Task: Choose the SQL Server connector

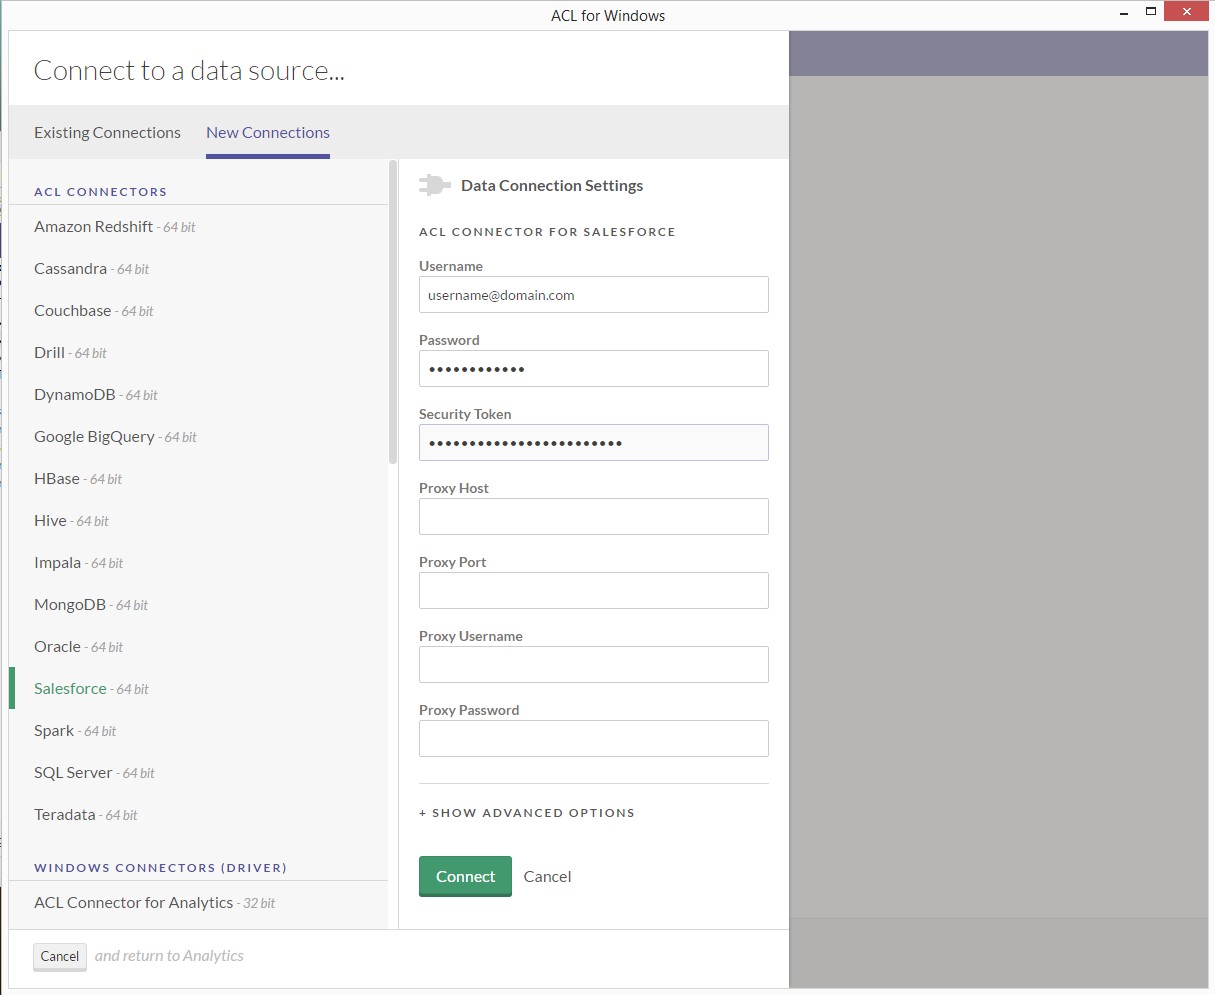Action: 74,772
